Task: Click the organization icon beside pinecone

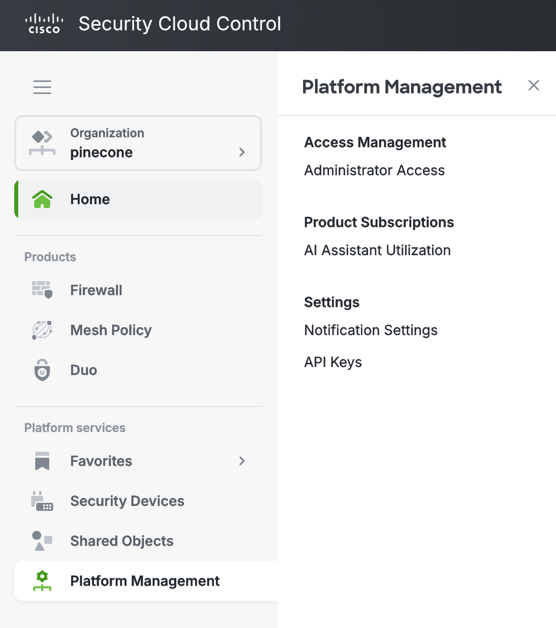Action: pyautogui.click(x=42, y=143)
